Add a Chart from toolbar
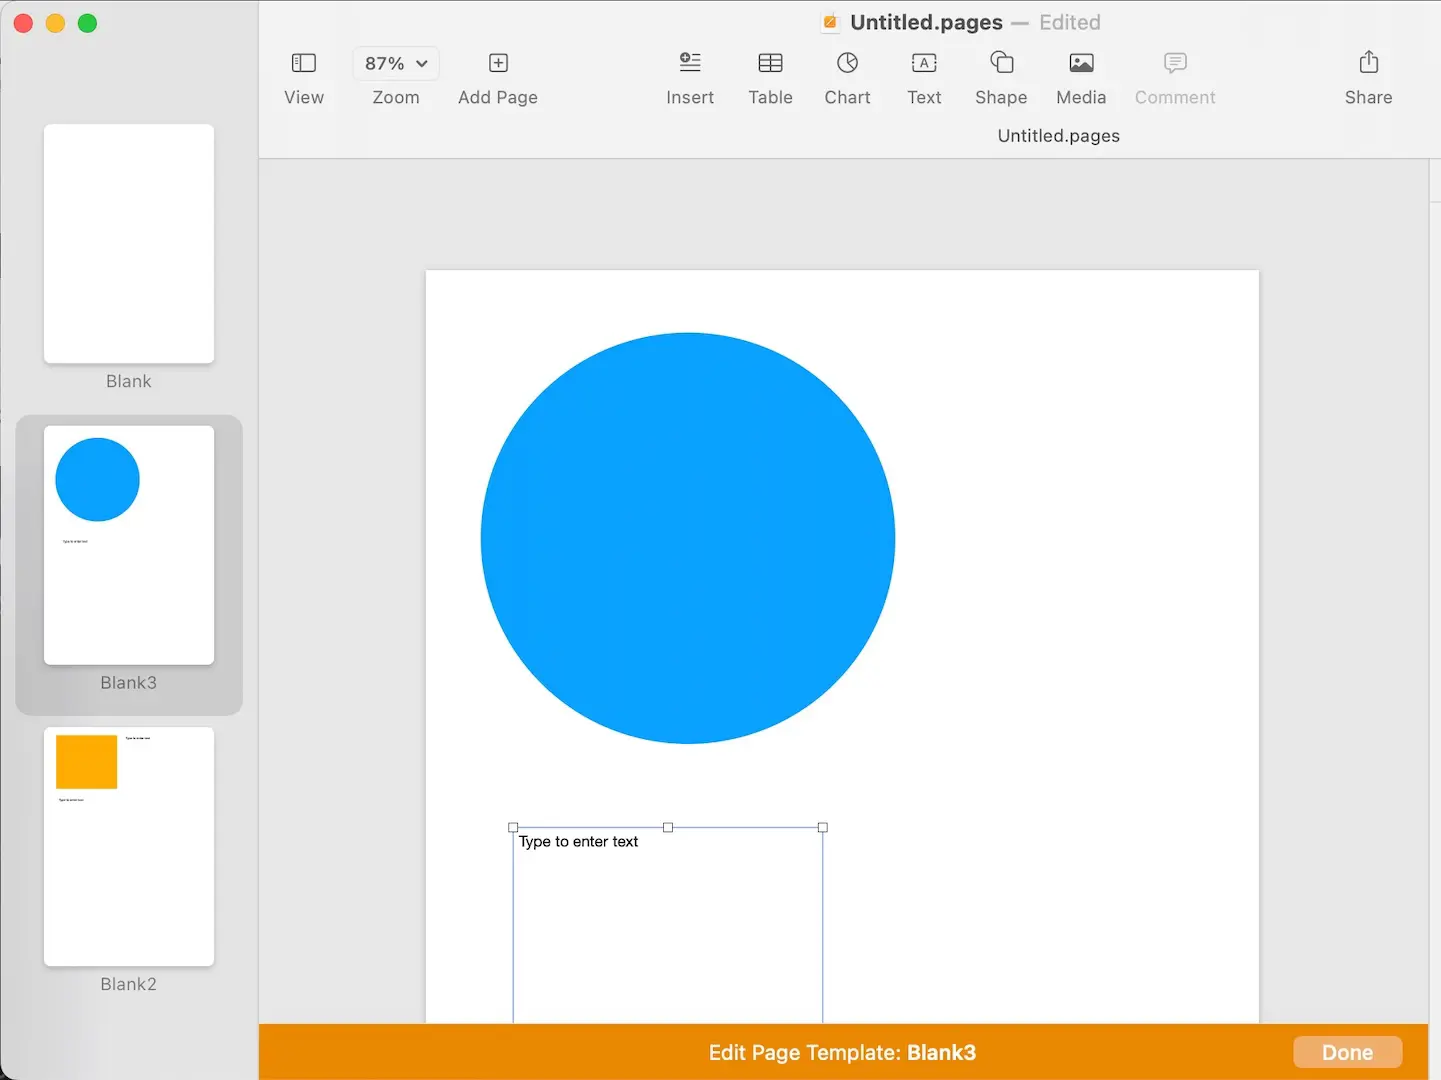Screen dimensions: 1441x1080 pyautogui.click(x=847, y=64)
